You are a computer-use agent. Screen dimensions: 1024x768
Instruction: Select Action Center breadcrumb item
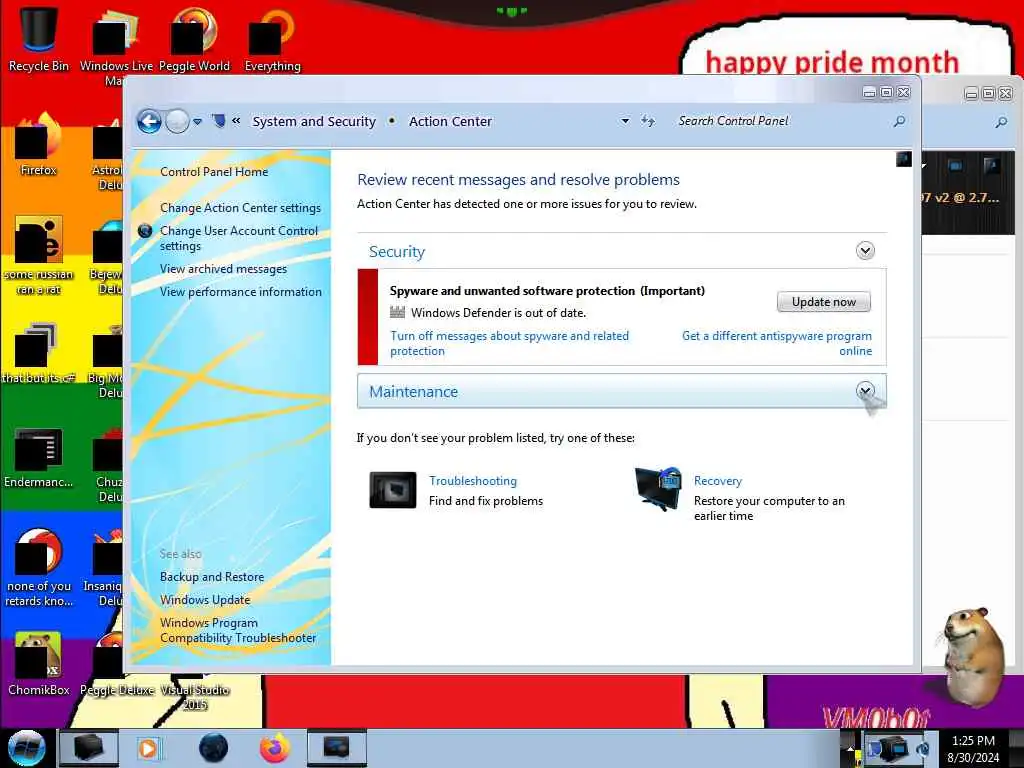[450, 121]
